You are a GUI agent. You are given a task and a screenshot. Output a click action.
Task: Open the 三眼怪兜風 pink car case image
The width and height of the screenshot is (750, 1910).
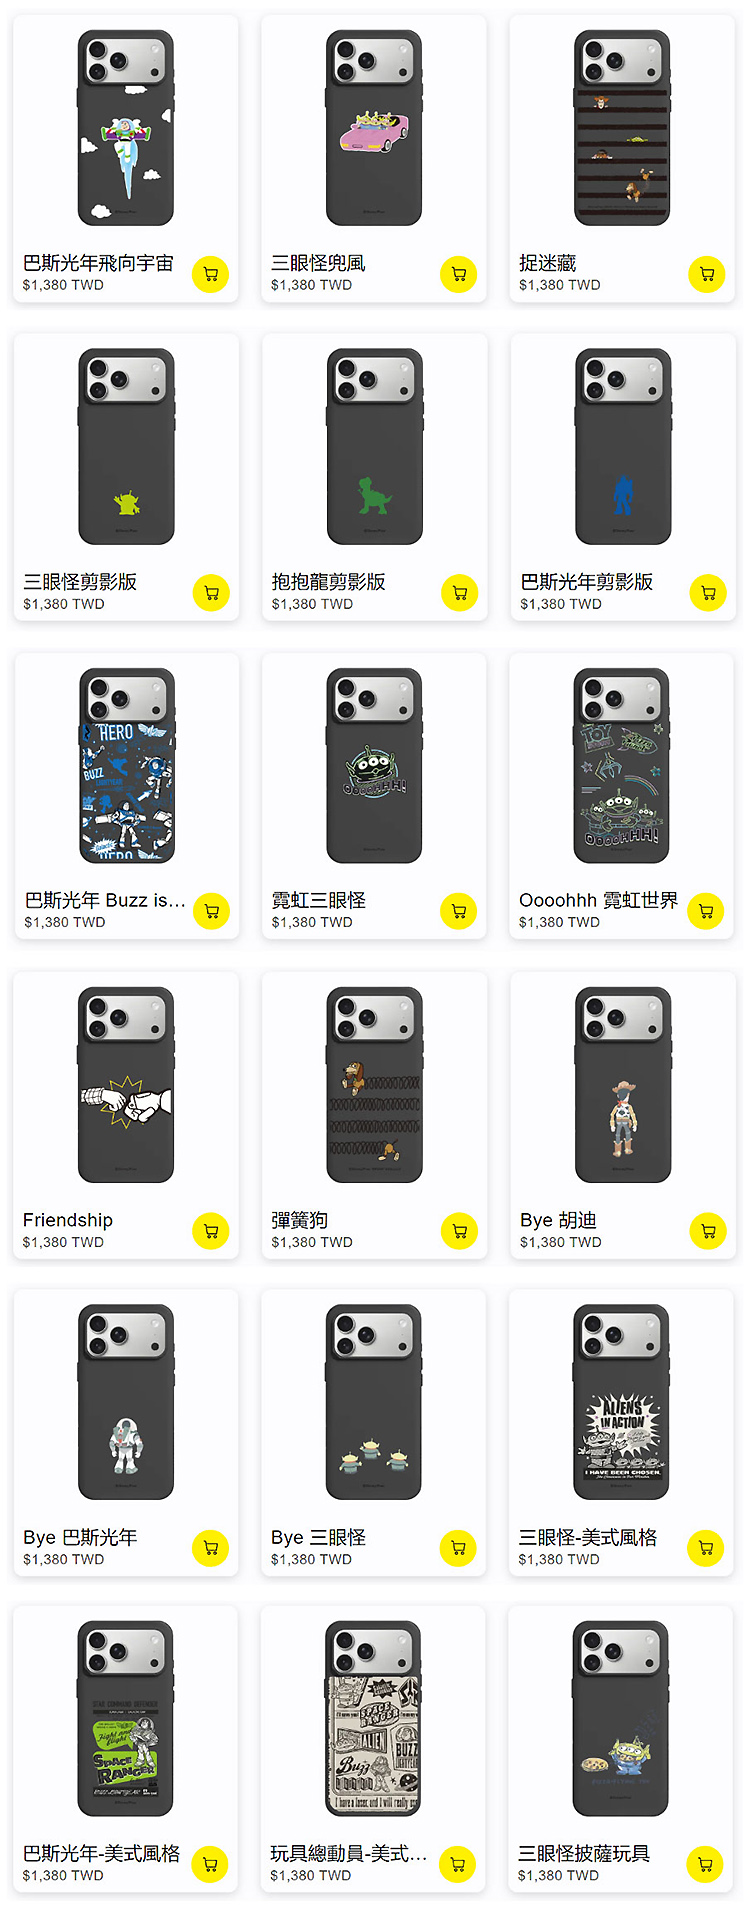point(374,128)
